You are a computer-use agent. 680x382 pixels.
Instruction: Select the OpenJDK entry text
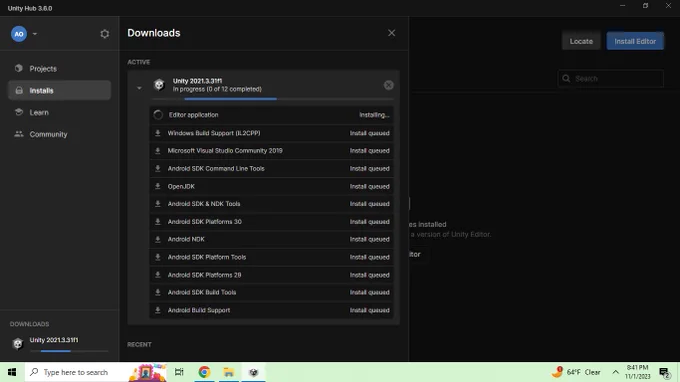pyautogui.click(x=181, y=186)
